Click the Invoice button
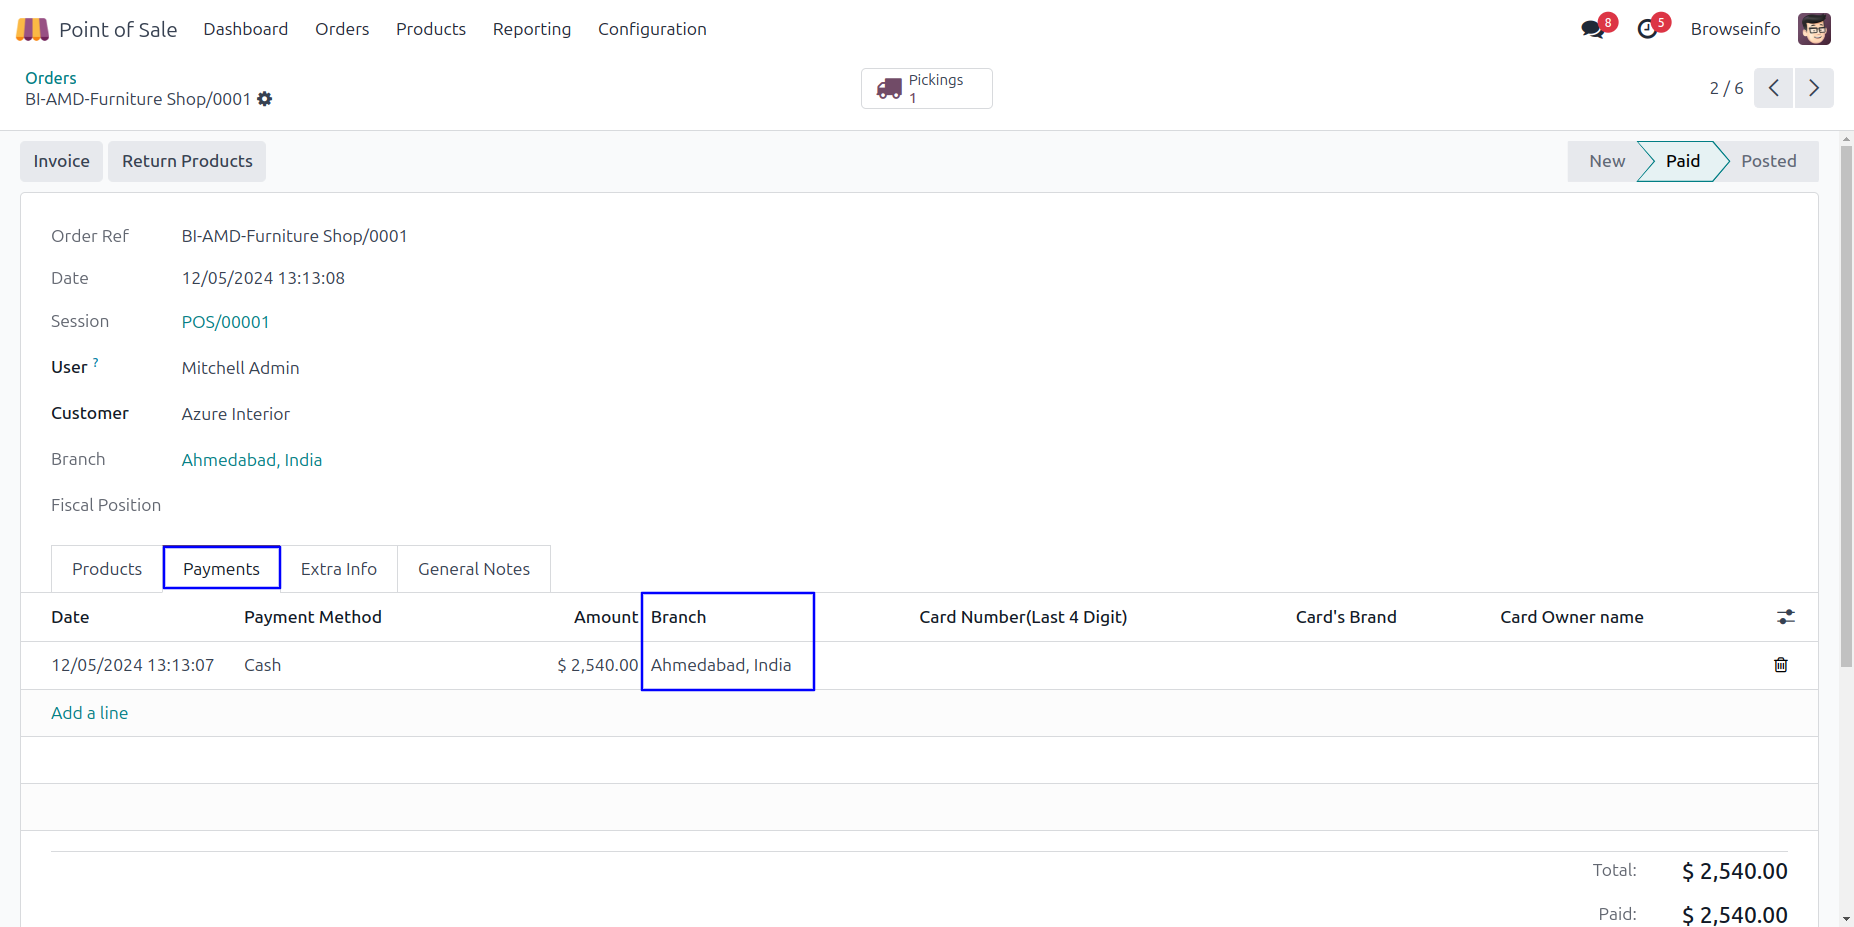This screenshot has width=1854, height=927. tap(61, 161)
